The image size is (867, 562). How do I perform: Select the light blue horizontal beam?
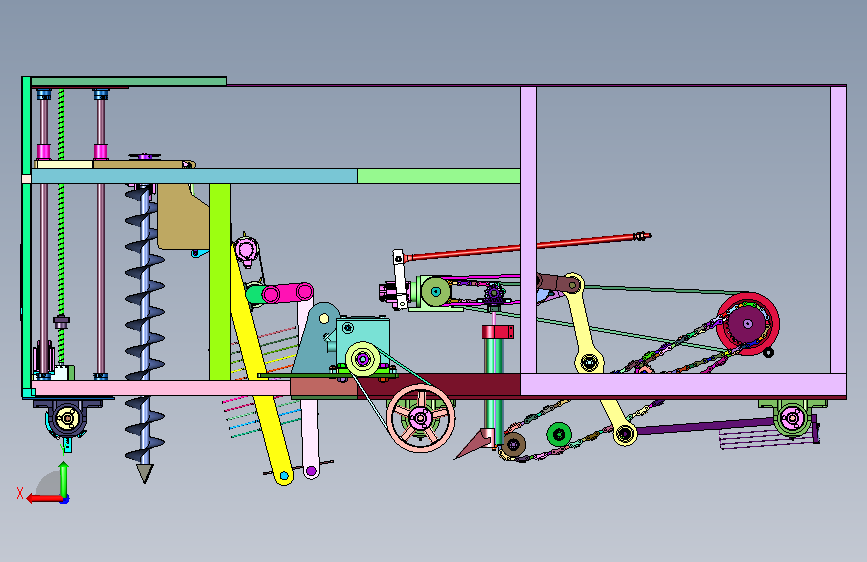(194, 176)
